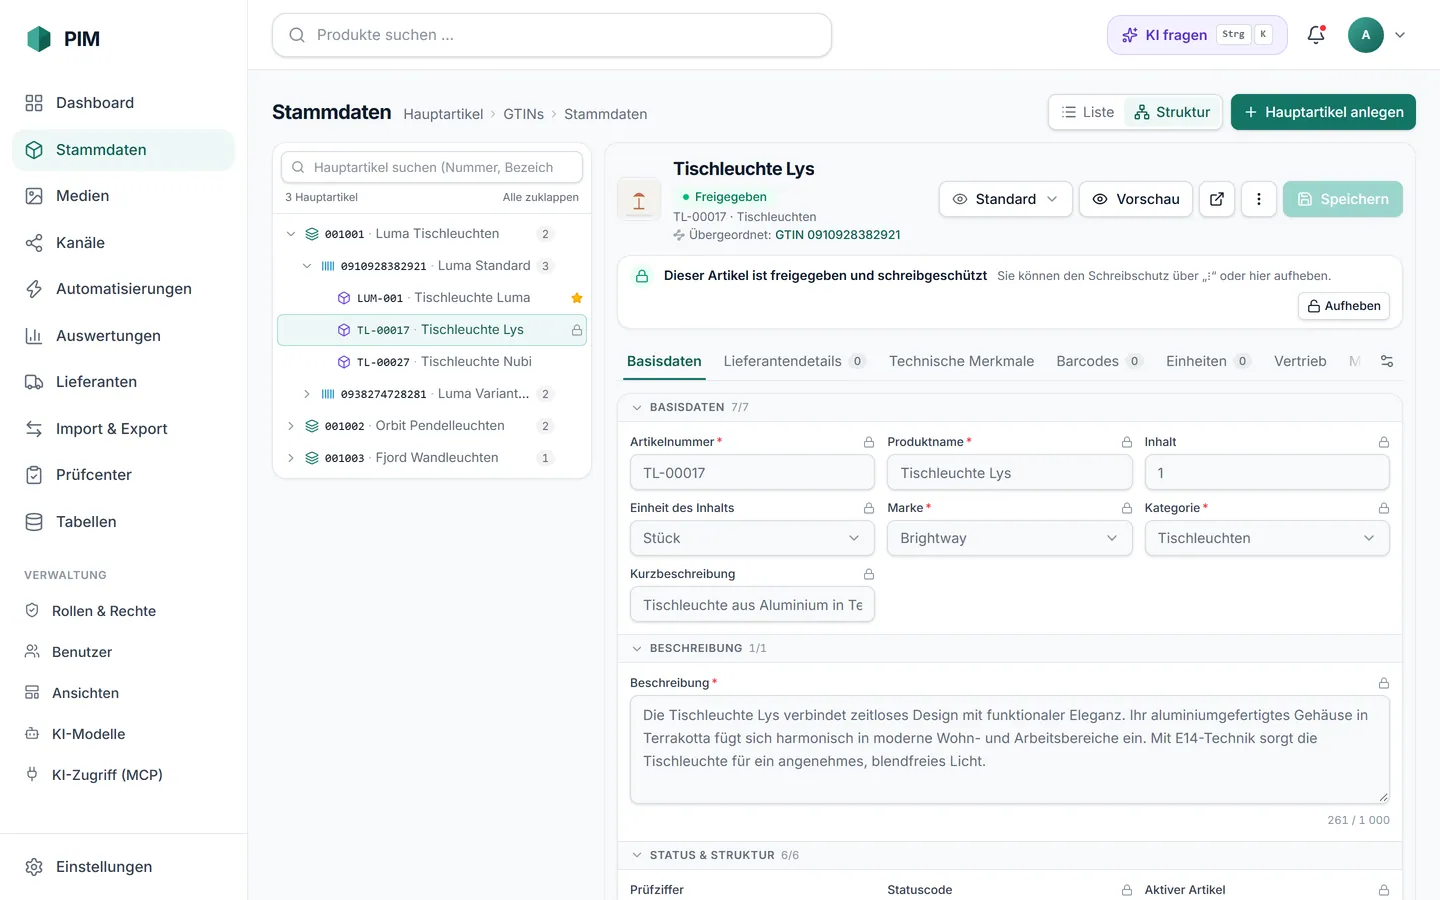The image size is (1440, 900).
Task: Click the Tischleuchte Lys product thumbnail
Action: pyautogui.click(x=639, y=199)
